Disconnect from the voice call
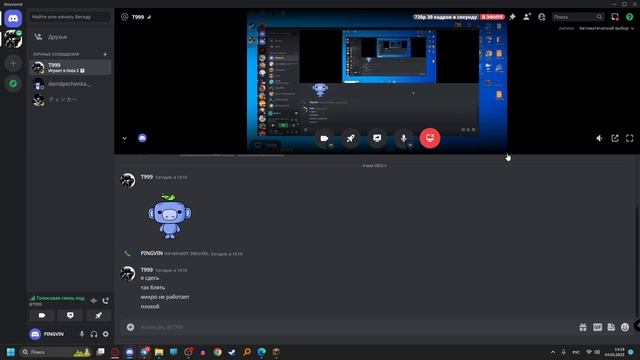This screenshot has height=360, width=640. [x=106, y=301]
